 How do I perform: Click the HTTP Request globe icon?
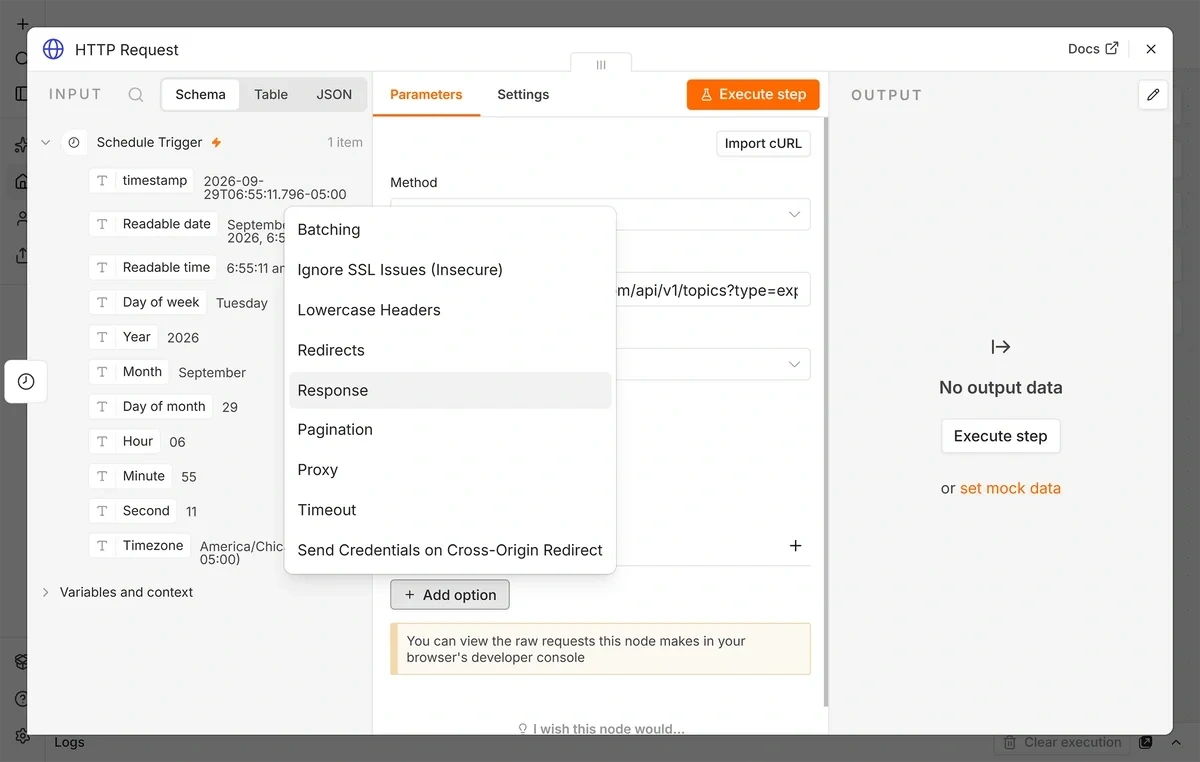(54, 49)
